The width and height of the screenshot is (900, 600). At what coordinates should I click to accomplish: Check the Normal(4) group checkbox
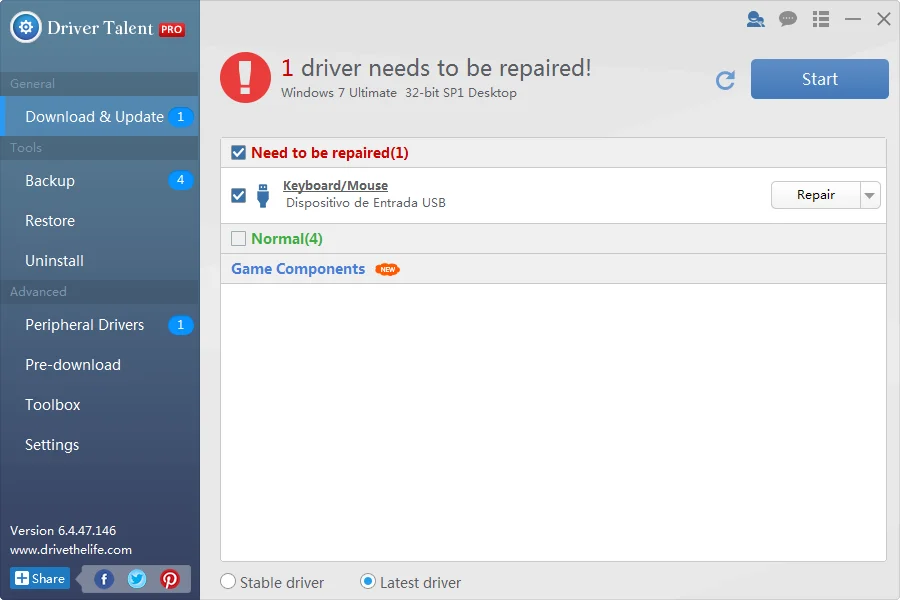pyautogui.click(x=237, y=238)
